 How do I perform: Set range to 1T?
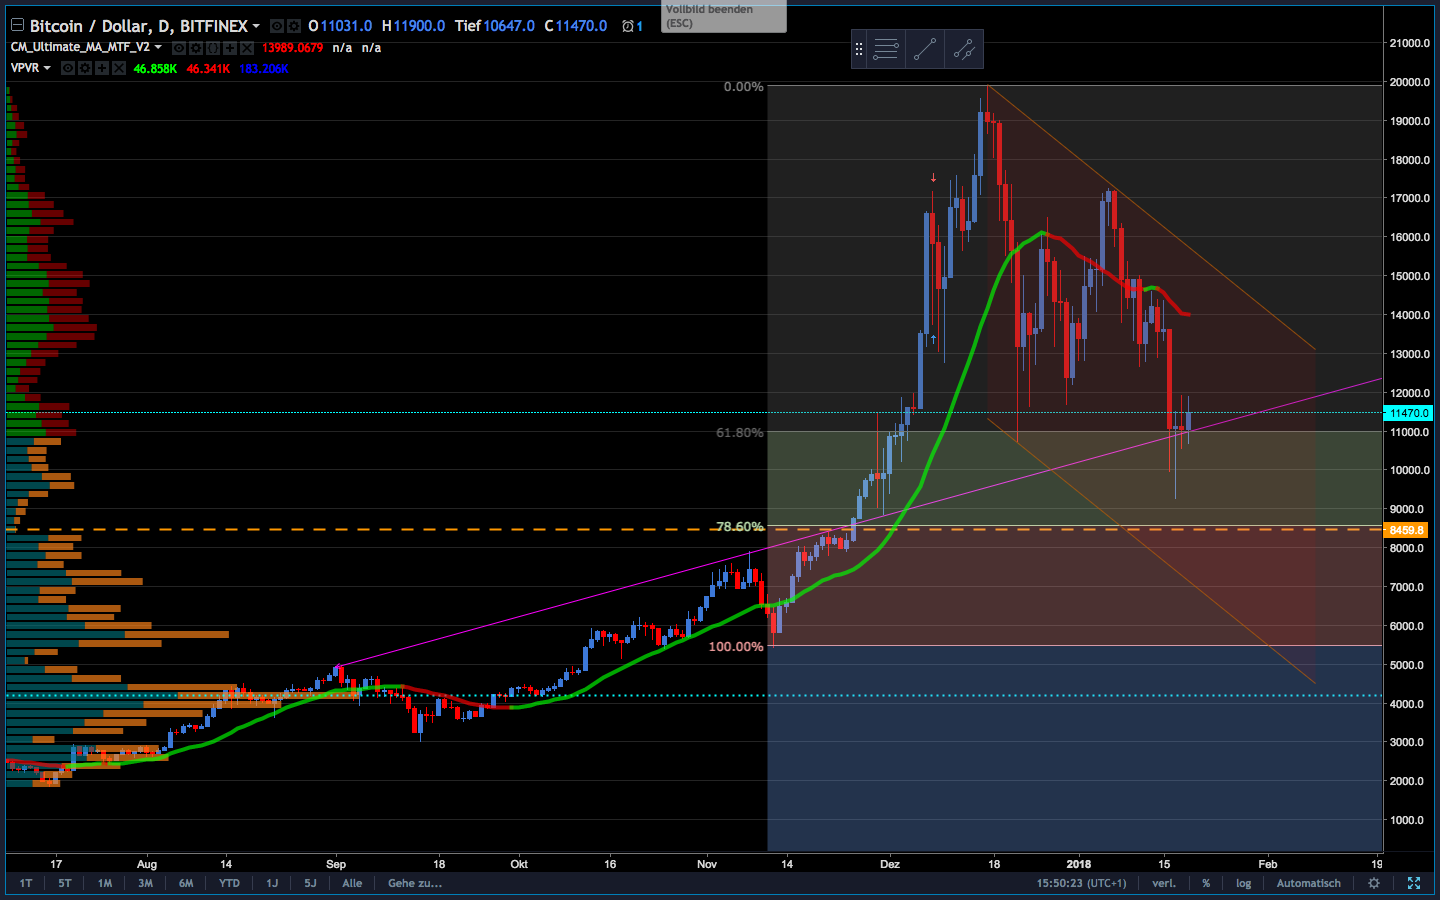(25, 883)
